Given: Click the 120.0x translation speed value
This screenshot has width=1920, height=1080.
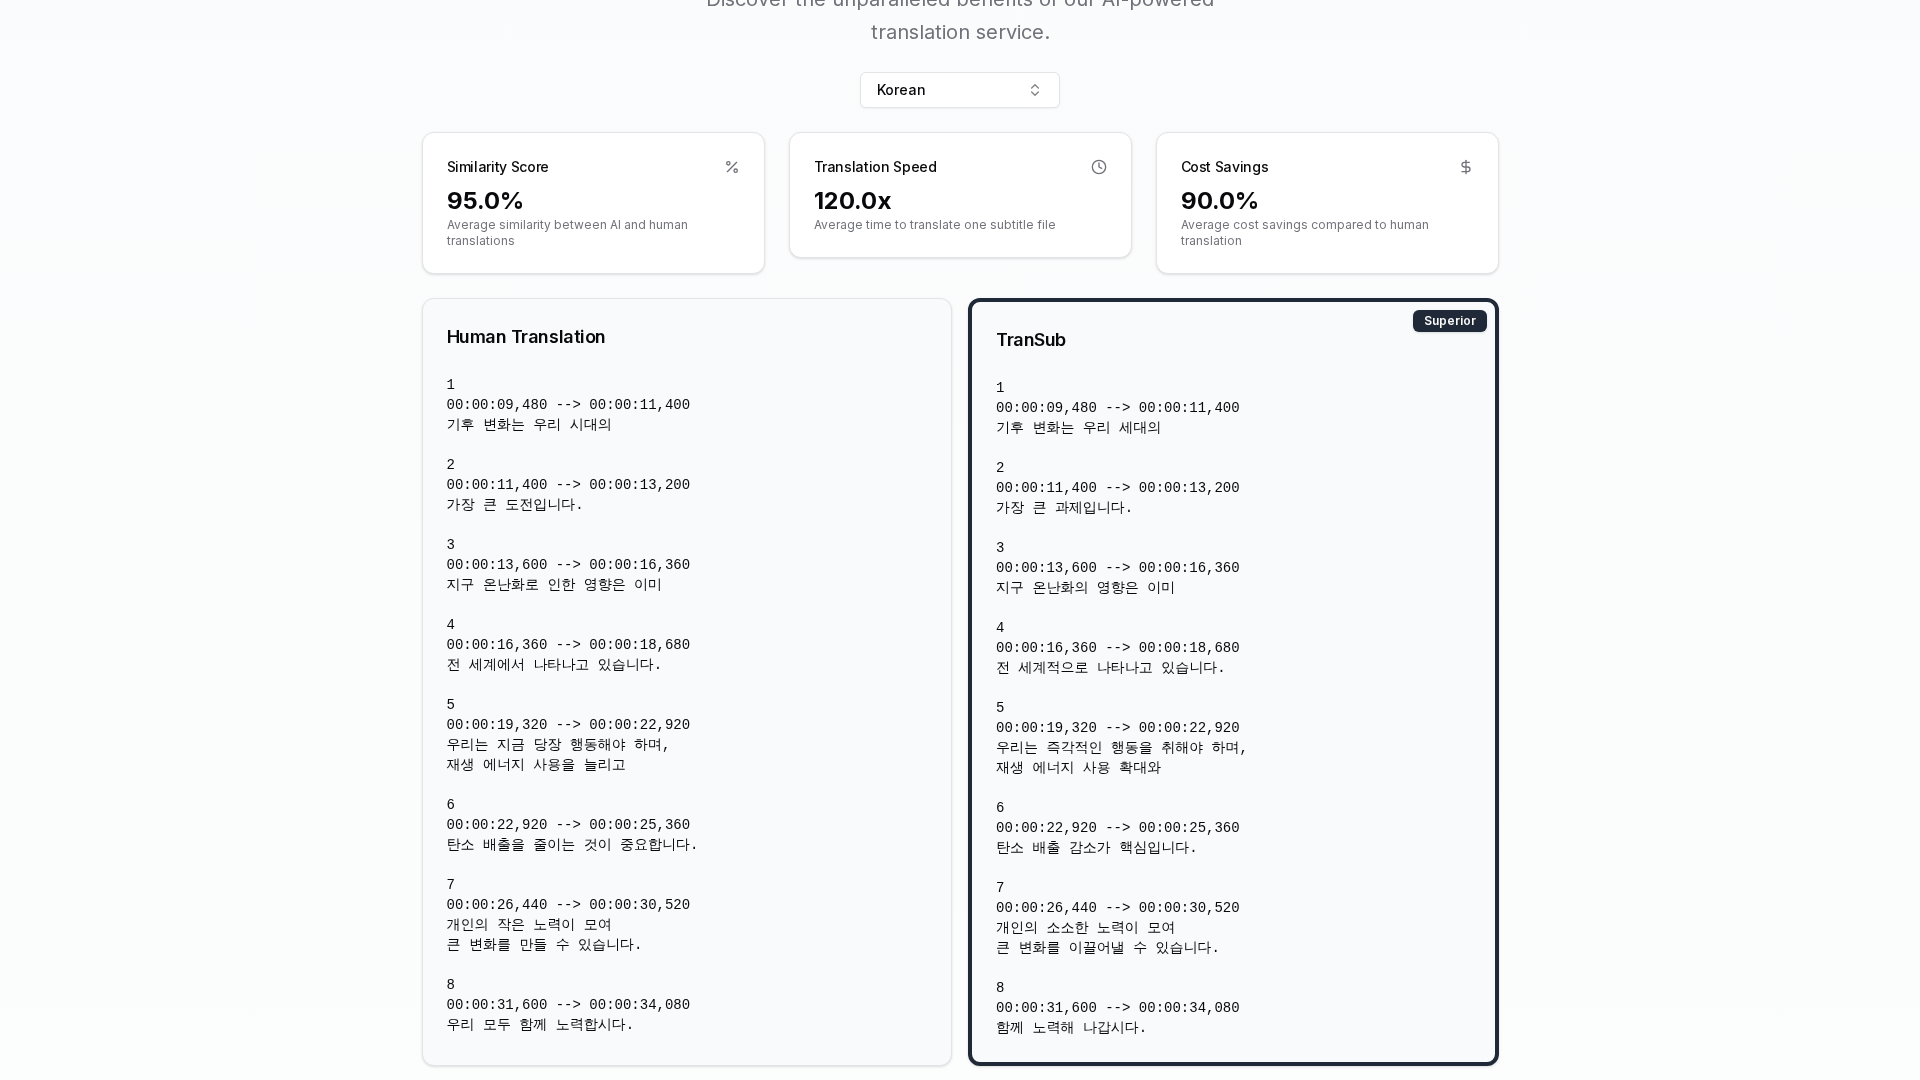Looking at the screenshot, I should point(852,201).
